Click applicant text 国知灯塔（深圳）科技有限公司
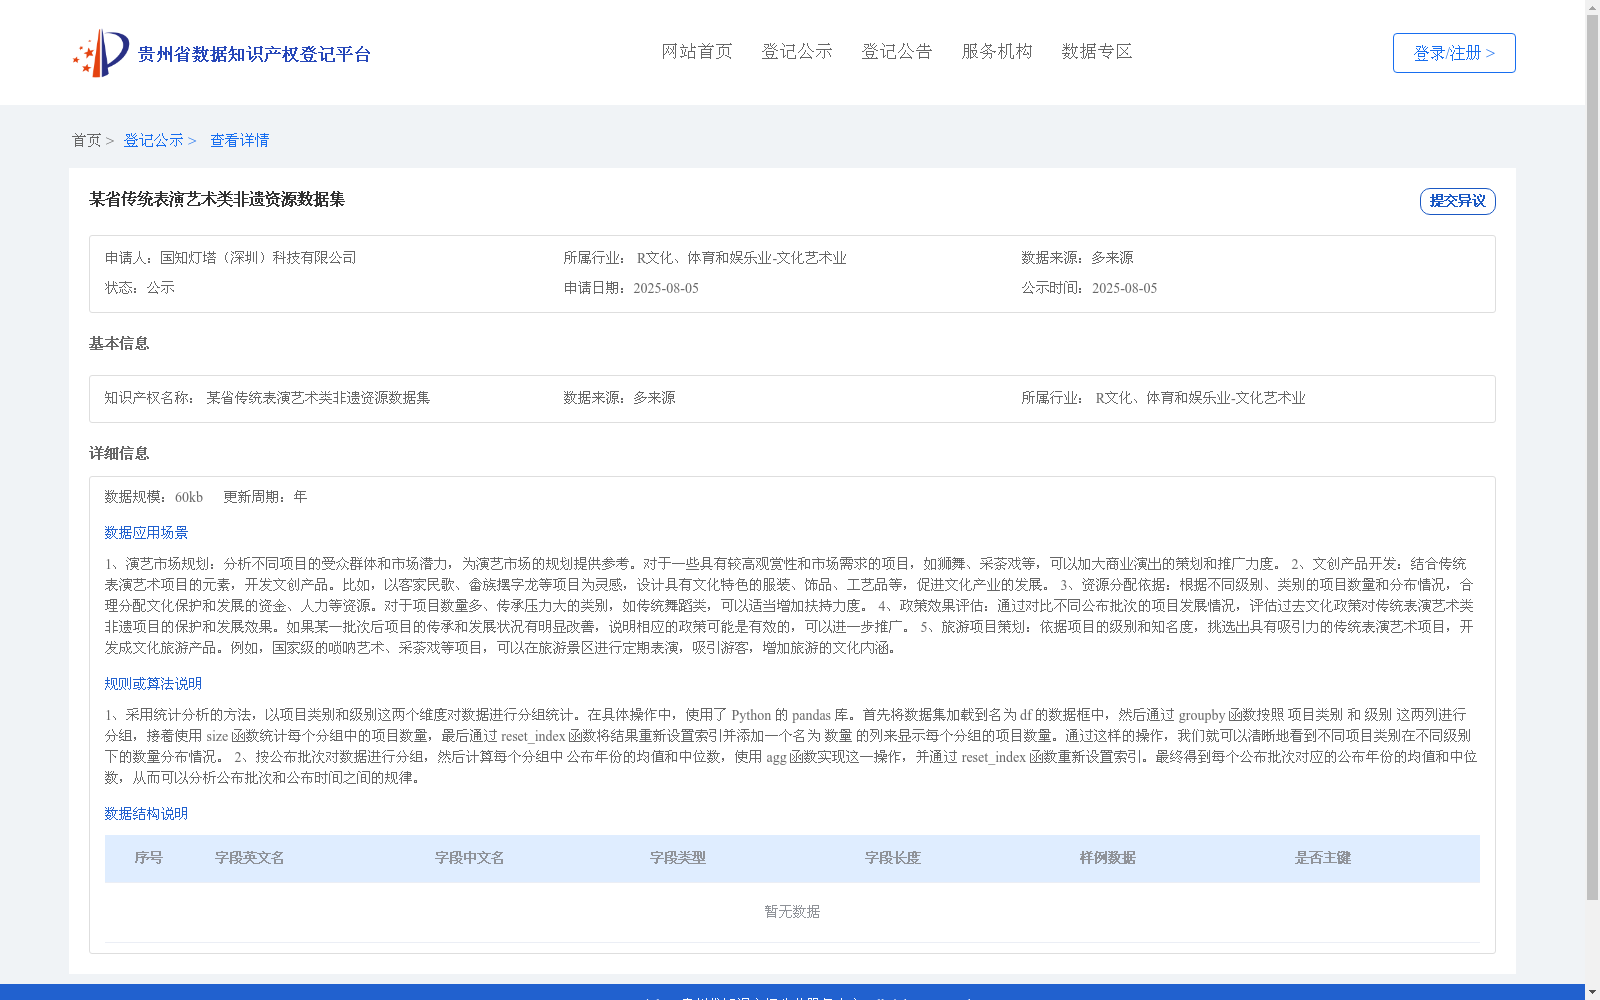The height and width of the screenshot is (1000, 1600). click(x=258, y=258)
